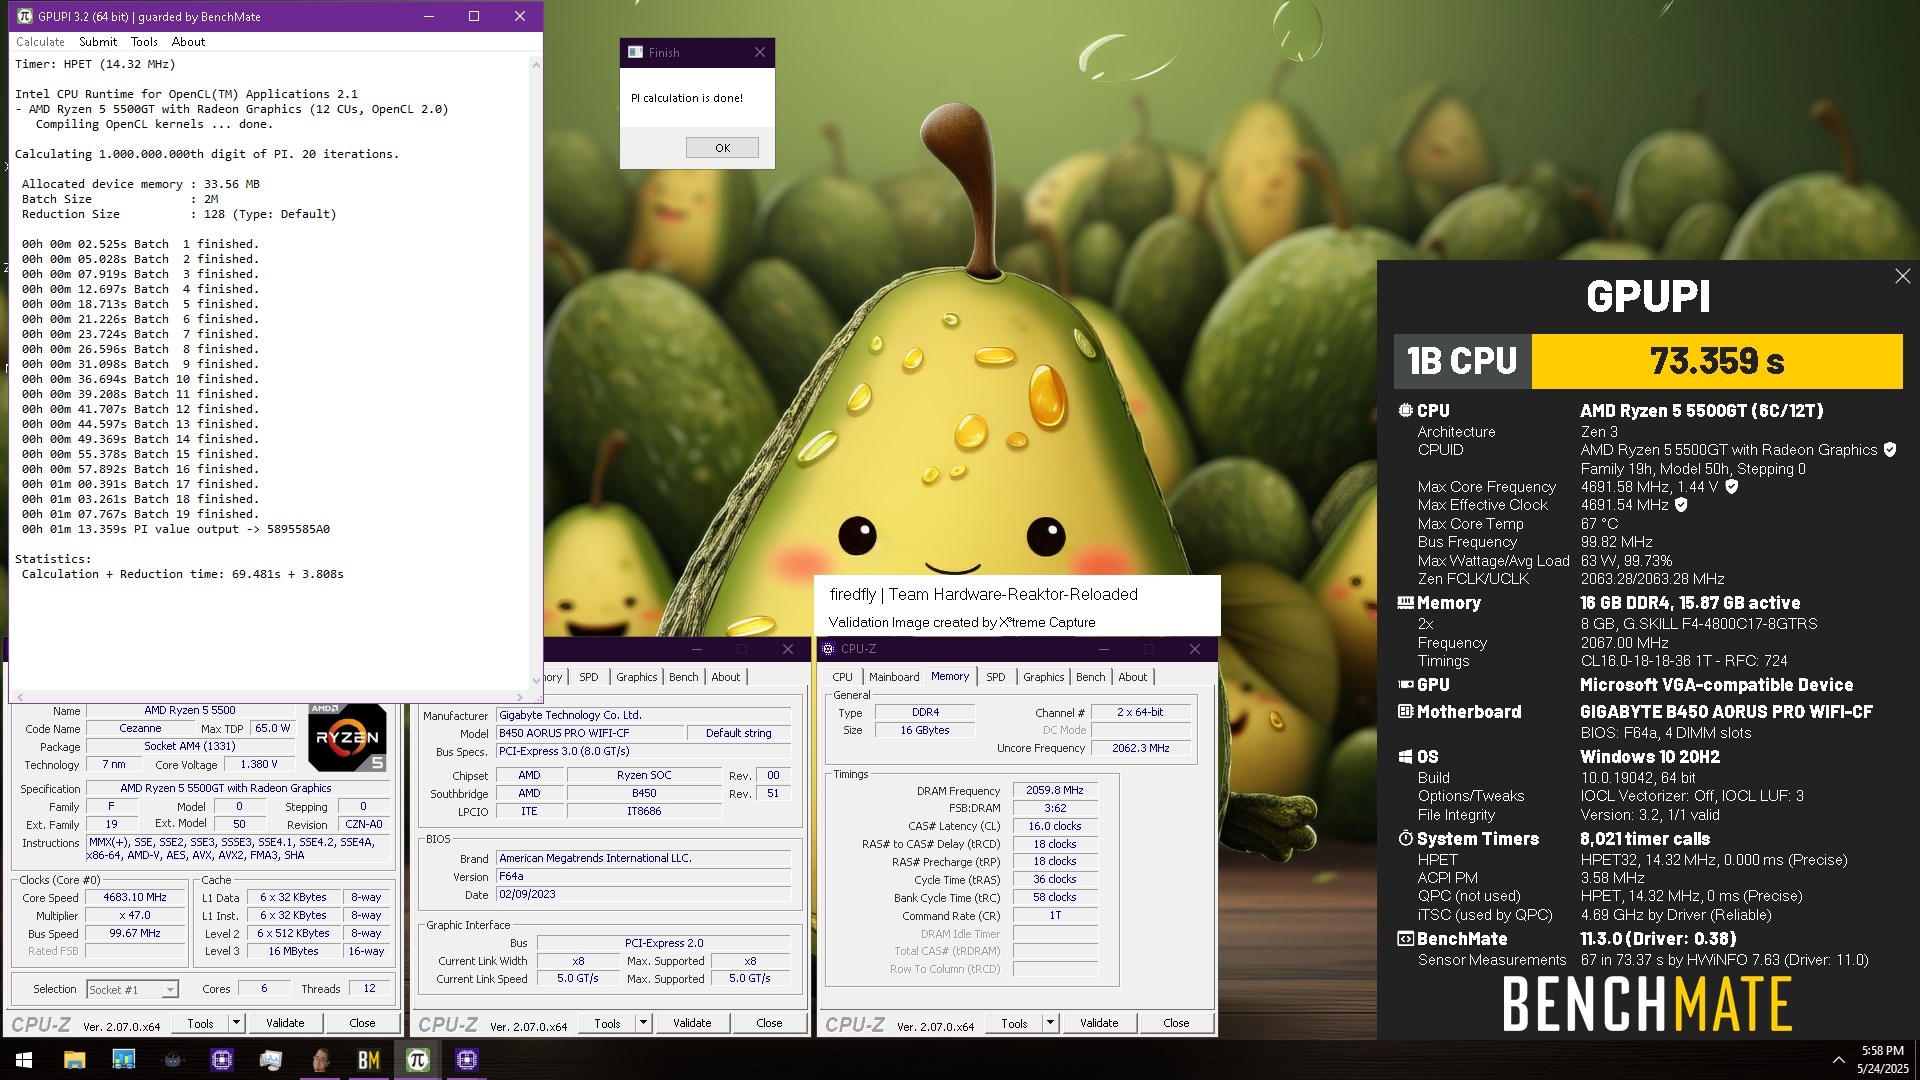Select CPU tab in CPU-Z Memory window
1920x1080 pixels.
point(843,677)
